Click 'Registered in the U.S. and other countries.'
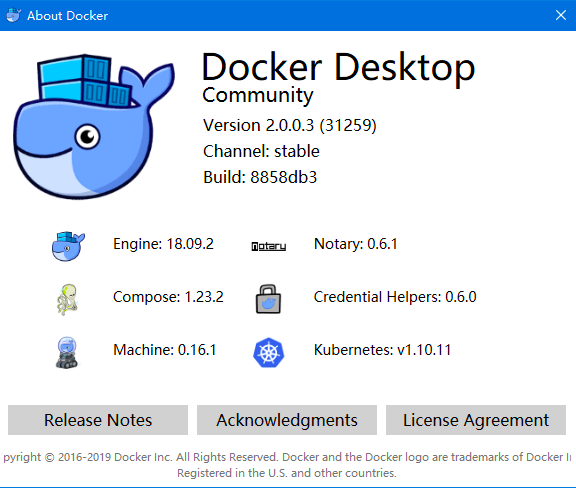576x488 pixels. (287, 473)
